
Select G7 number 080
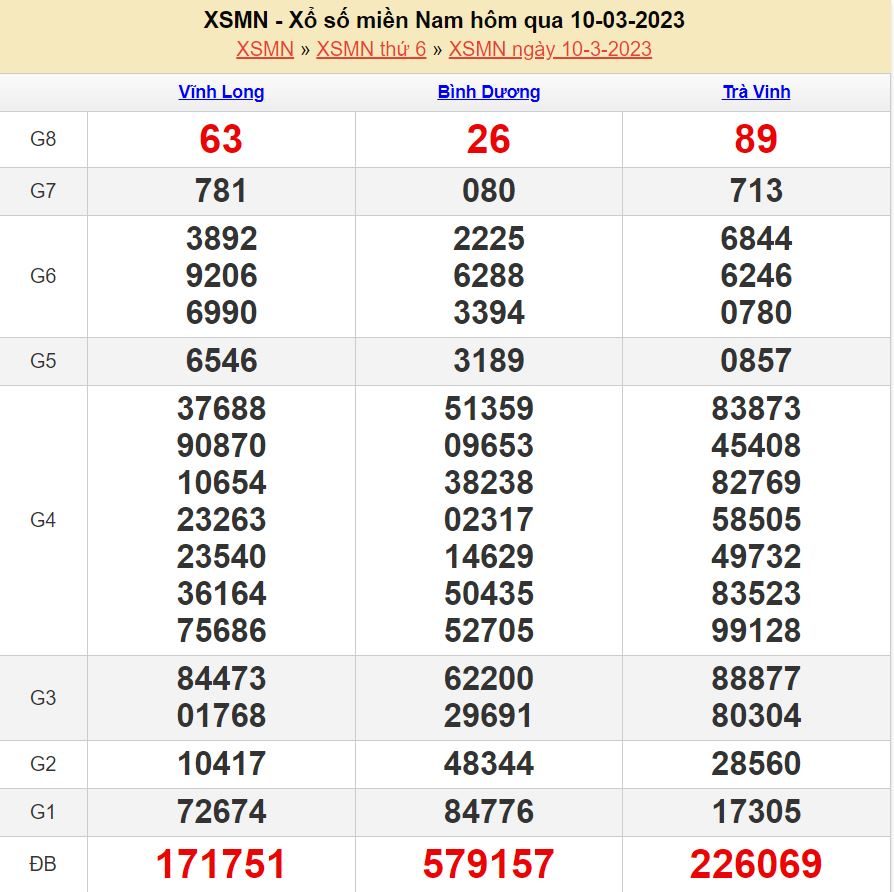coord(489,190)
